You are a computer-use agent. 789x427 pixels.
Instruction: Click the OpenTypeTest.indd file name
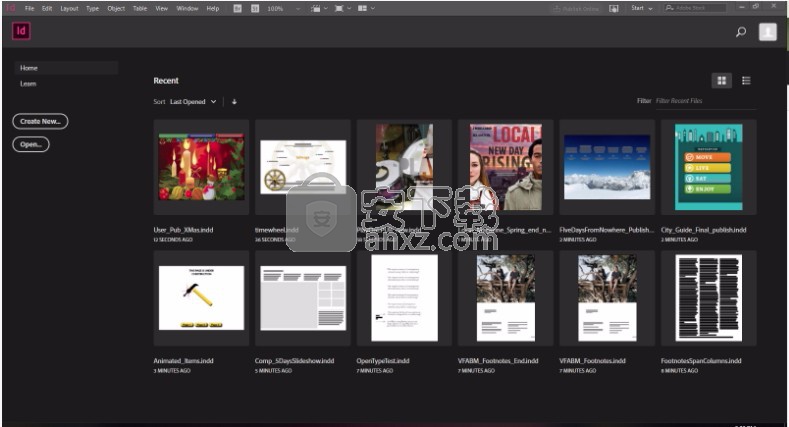(x=383, y=361)
